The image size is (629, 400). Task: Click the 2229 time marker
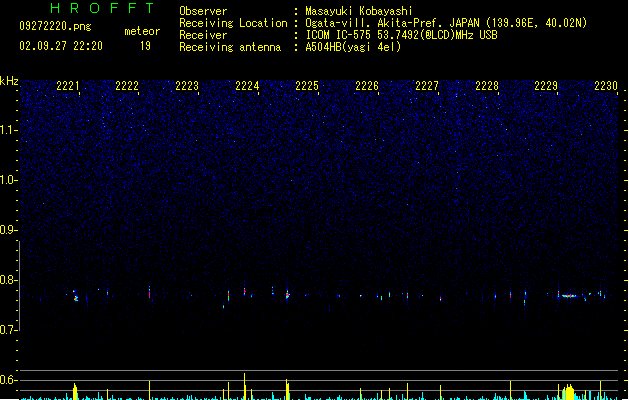[x=546, y=86]
